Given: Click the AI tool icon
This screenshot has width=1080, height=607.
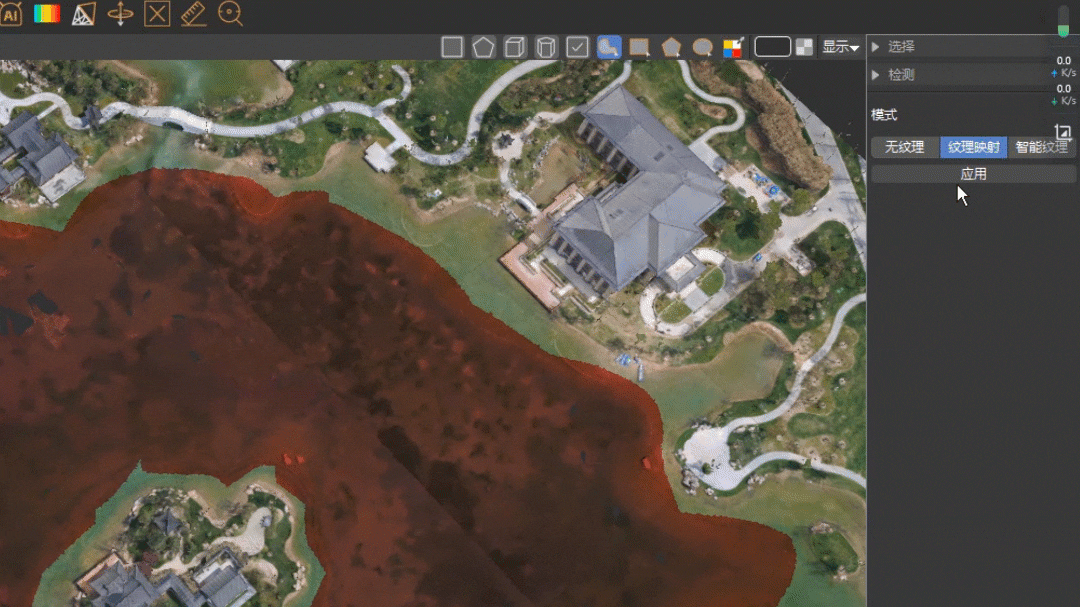Looking at the screenshot, I should coord(10,14).
